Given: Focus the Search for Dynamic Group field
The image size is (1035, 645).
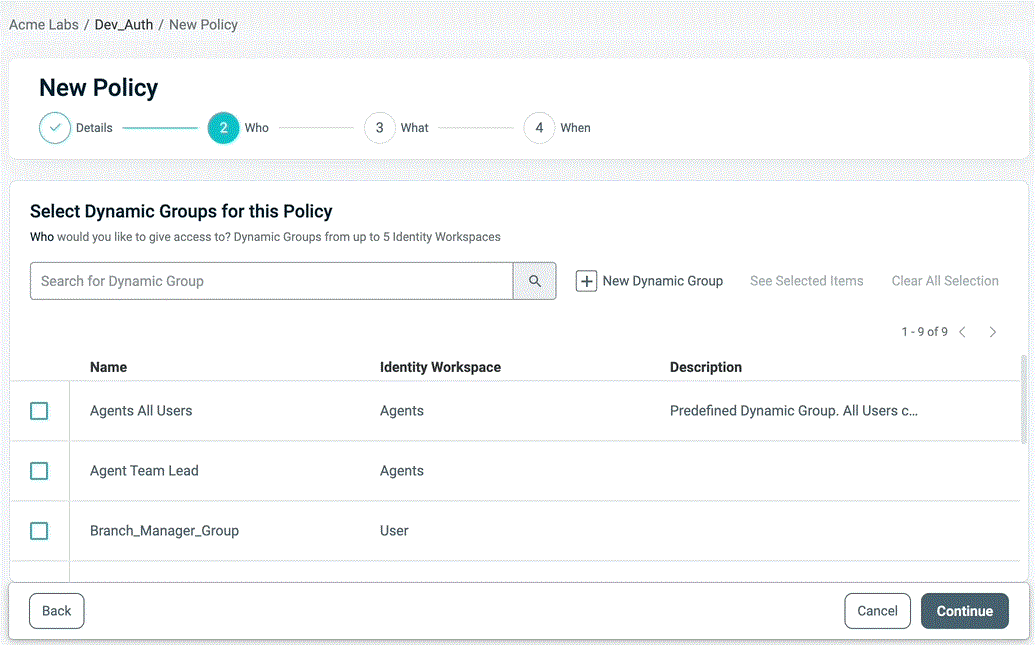Looking at the screenshot, I should click(x=272, y=281).
